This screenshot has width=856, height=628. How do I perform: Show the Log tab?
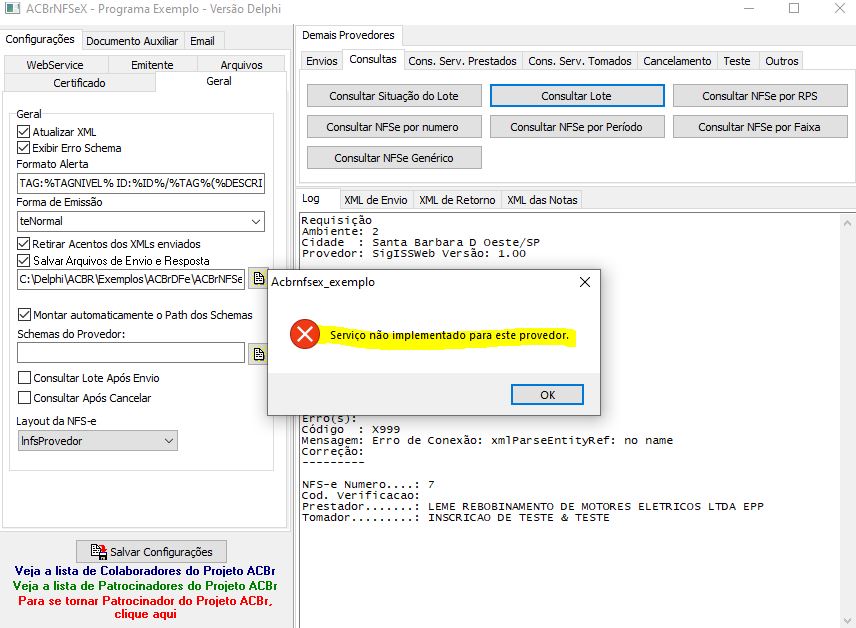point(311,198)
